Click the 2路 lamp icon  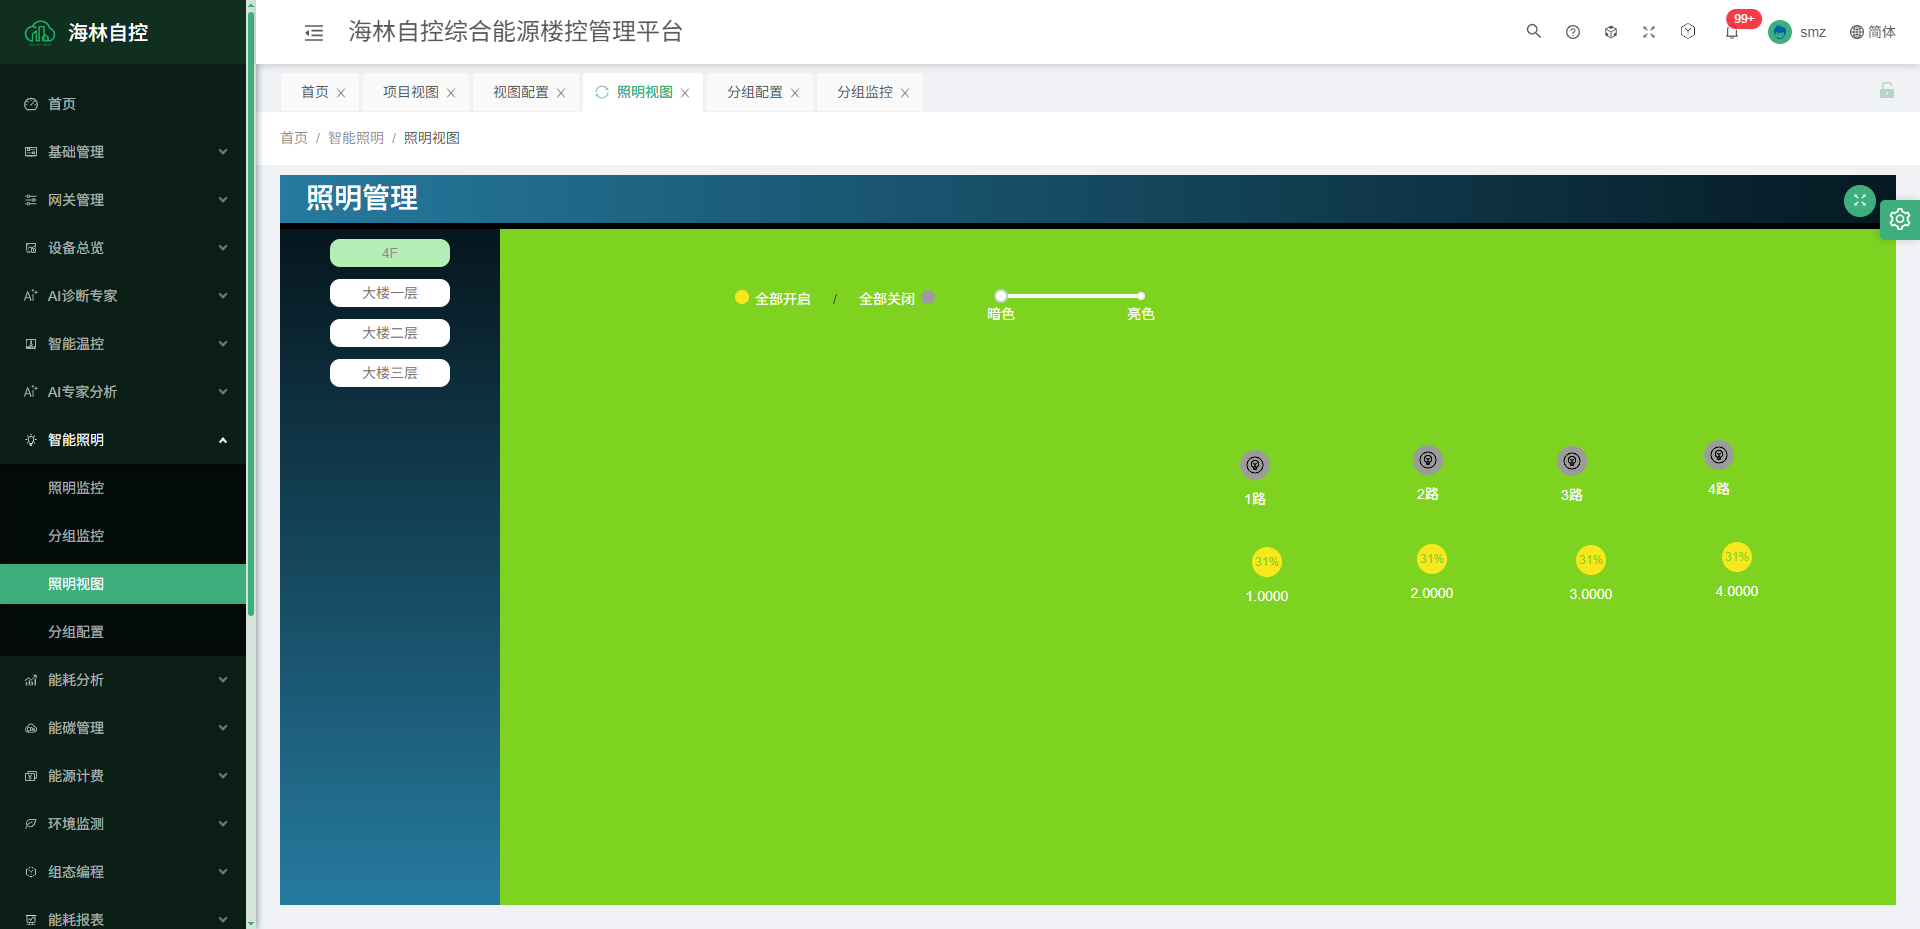point(1428,460)
